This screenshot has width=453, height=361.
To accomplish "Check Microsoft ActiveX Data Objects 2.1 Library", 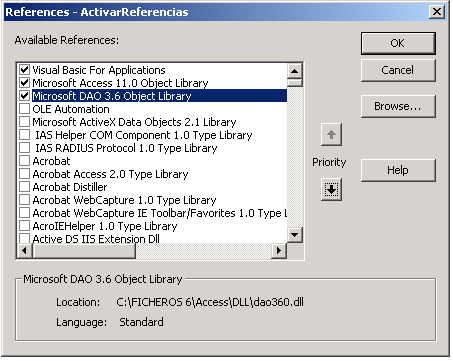I will 24,122.
